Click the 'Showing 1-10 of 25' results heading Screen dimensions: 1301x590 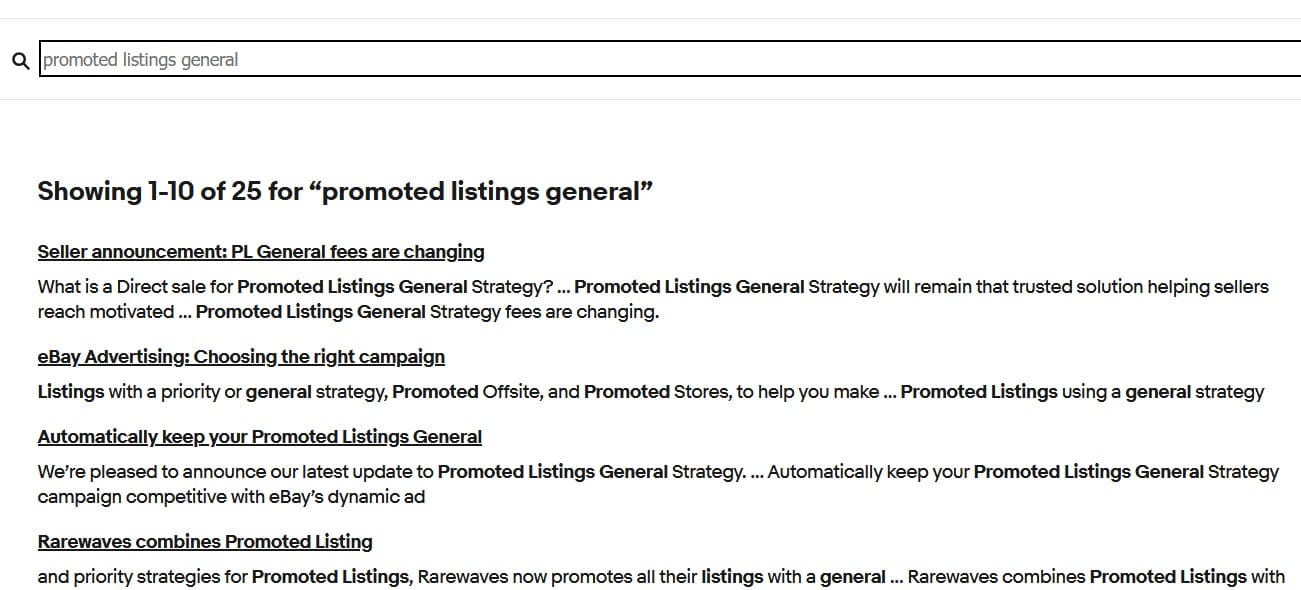pos(170,192)
